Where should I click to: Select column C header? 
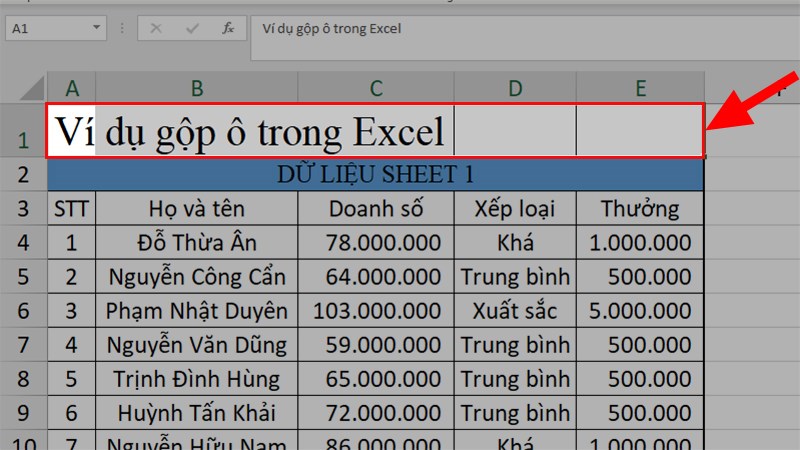[x=376, y=88]
